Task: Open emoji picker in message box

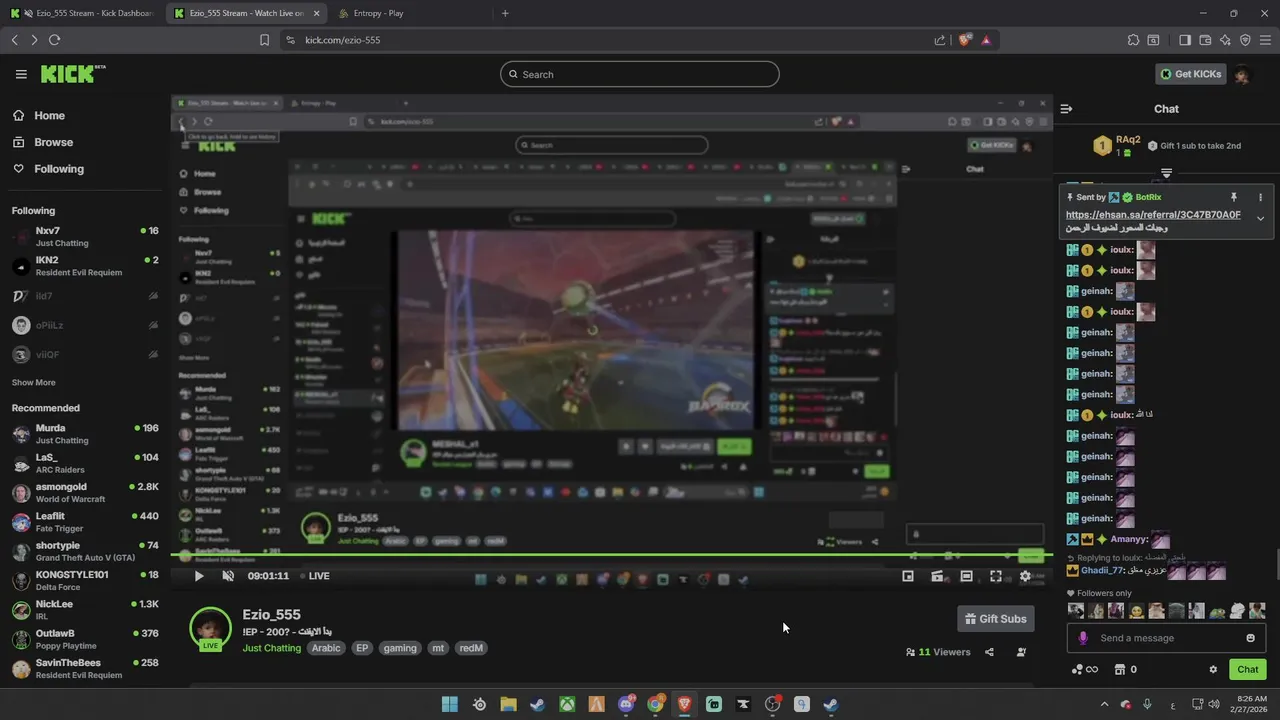Action: pyautogui.click(x=1250, y=638)
